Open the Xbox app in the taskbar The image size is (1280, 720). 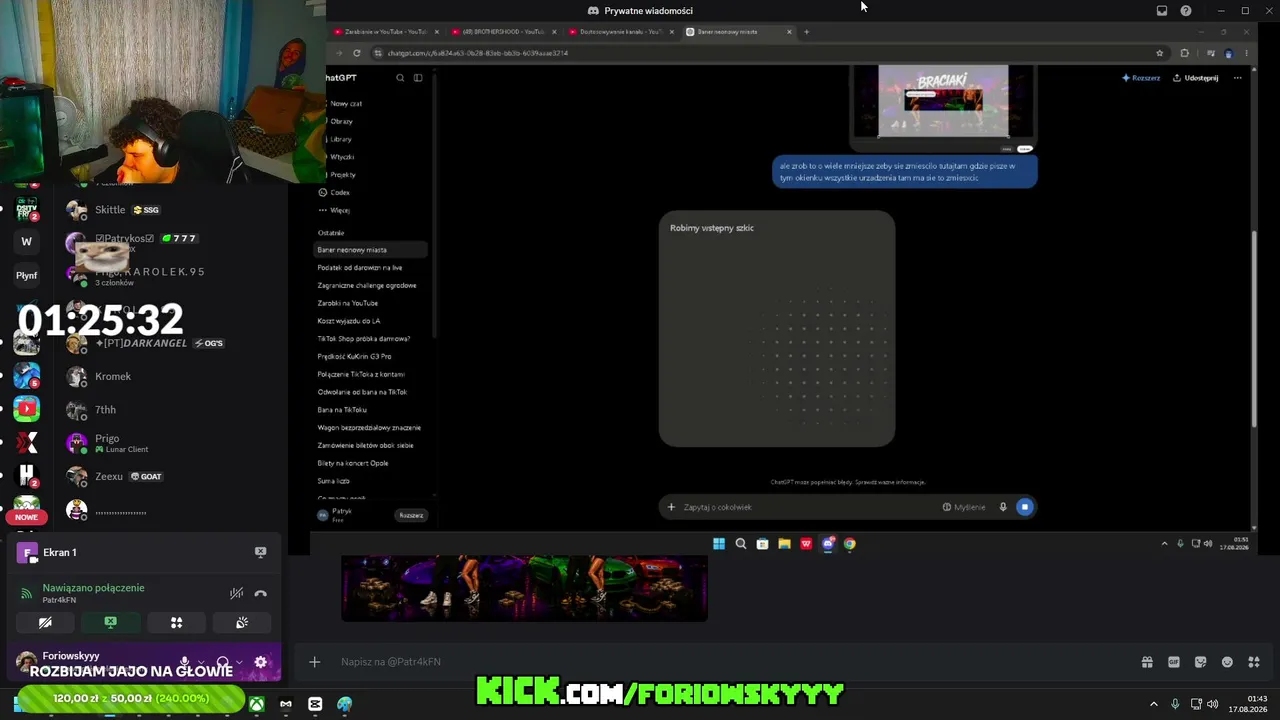(257, 704)
